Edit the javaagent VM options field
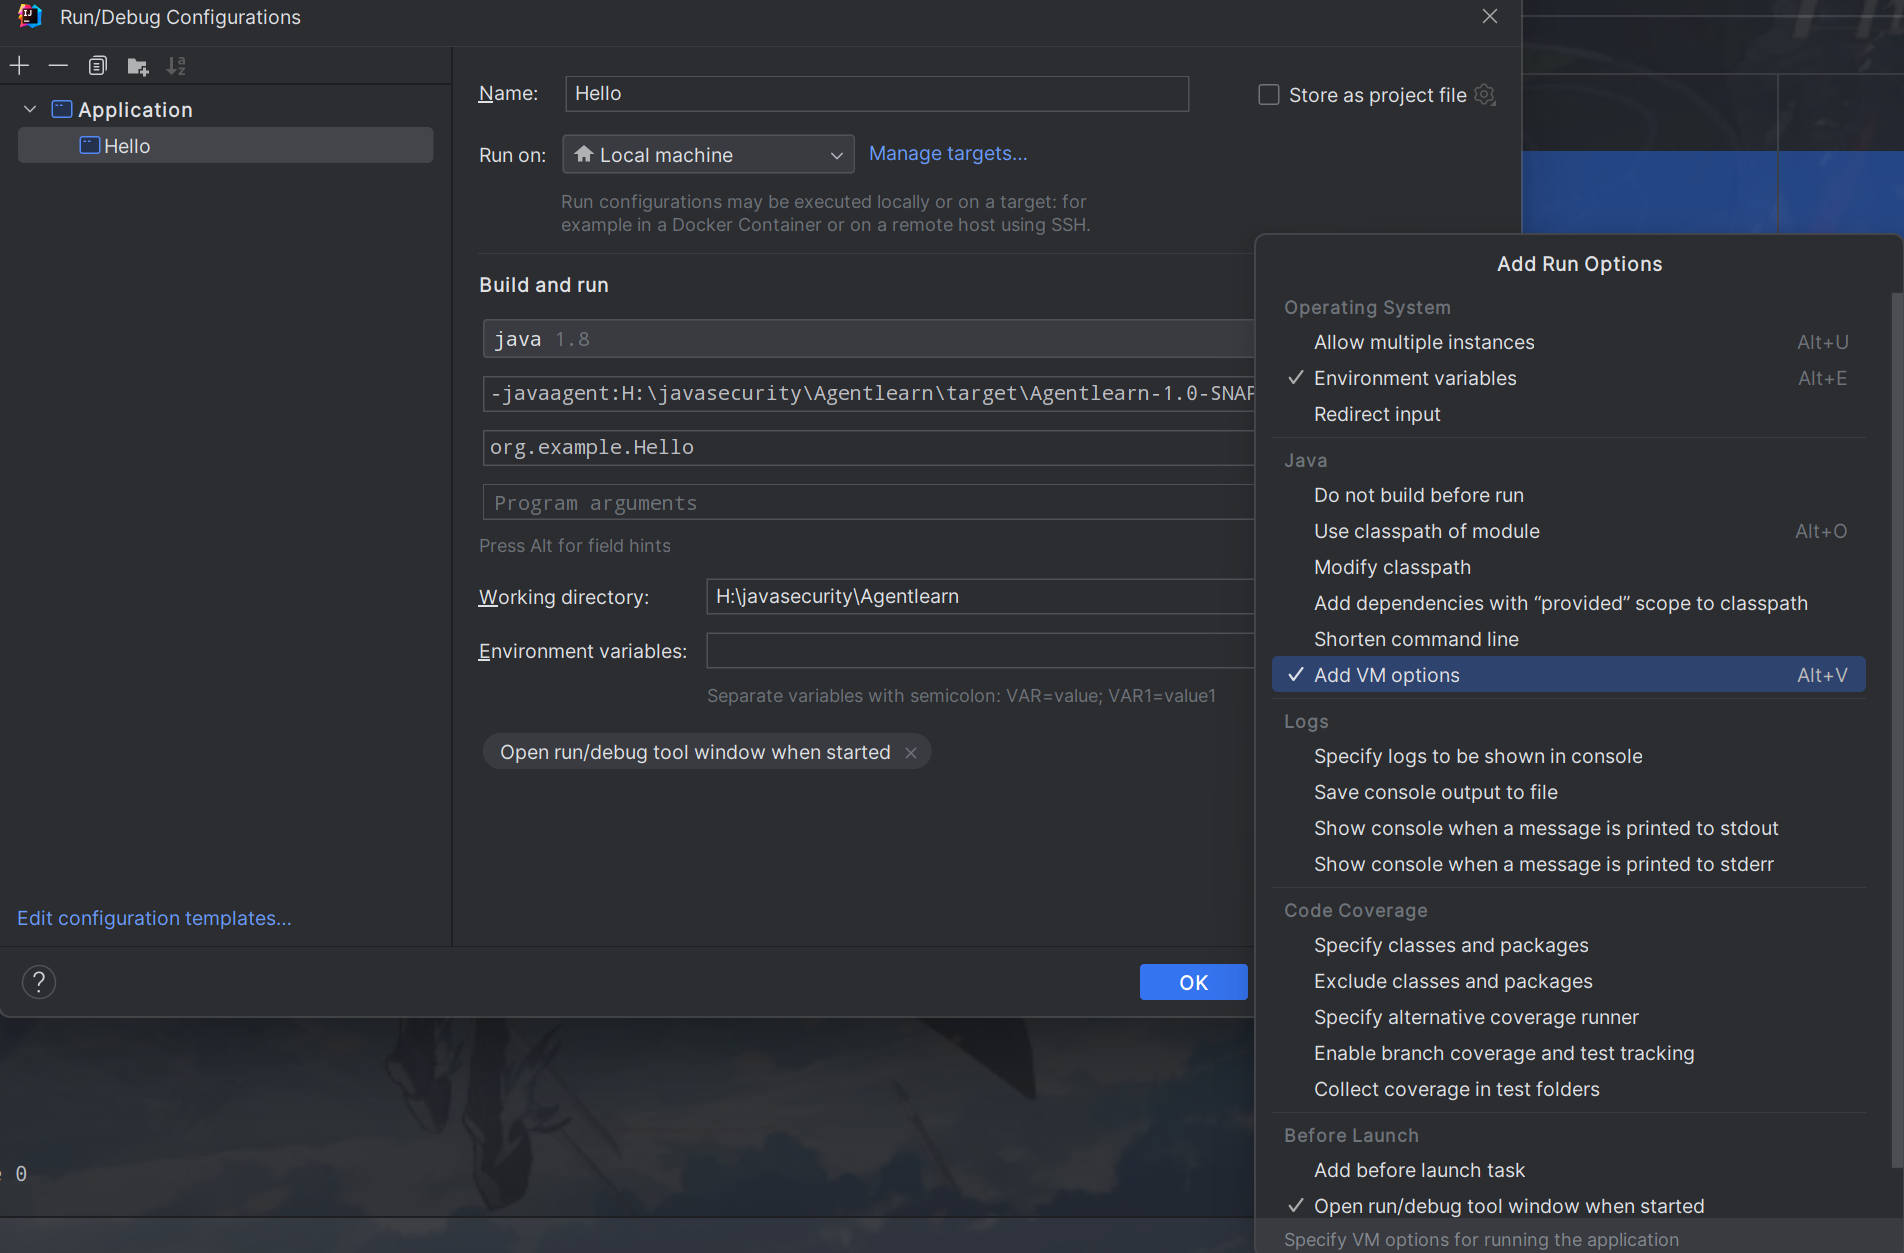Image resolution: width=1904 pixels, height=1253 pixels. tap(868, 393)
